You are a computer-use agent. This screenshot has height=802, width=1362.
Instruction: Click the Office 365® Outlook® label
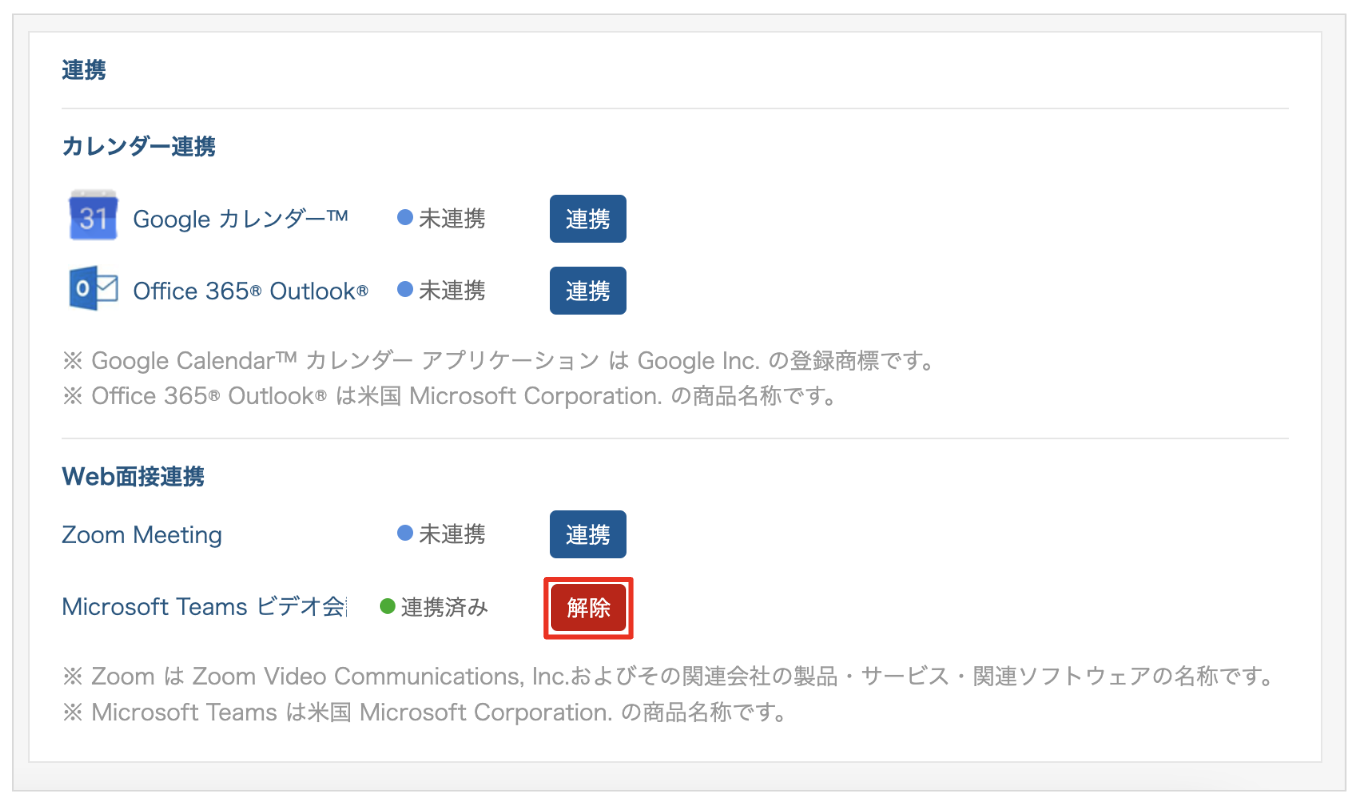pyautogui.click(x=250, y=291)
